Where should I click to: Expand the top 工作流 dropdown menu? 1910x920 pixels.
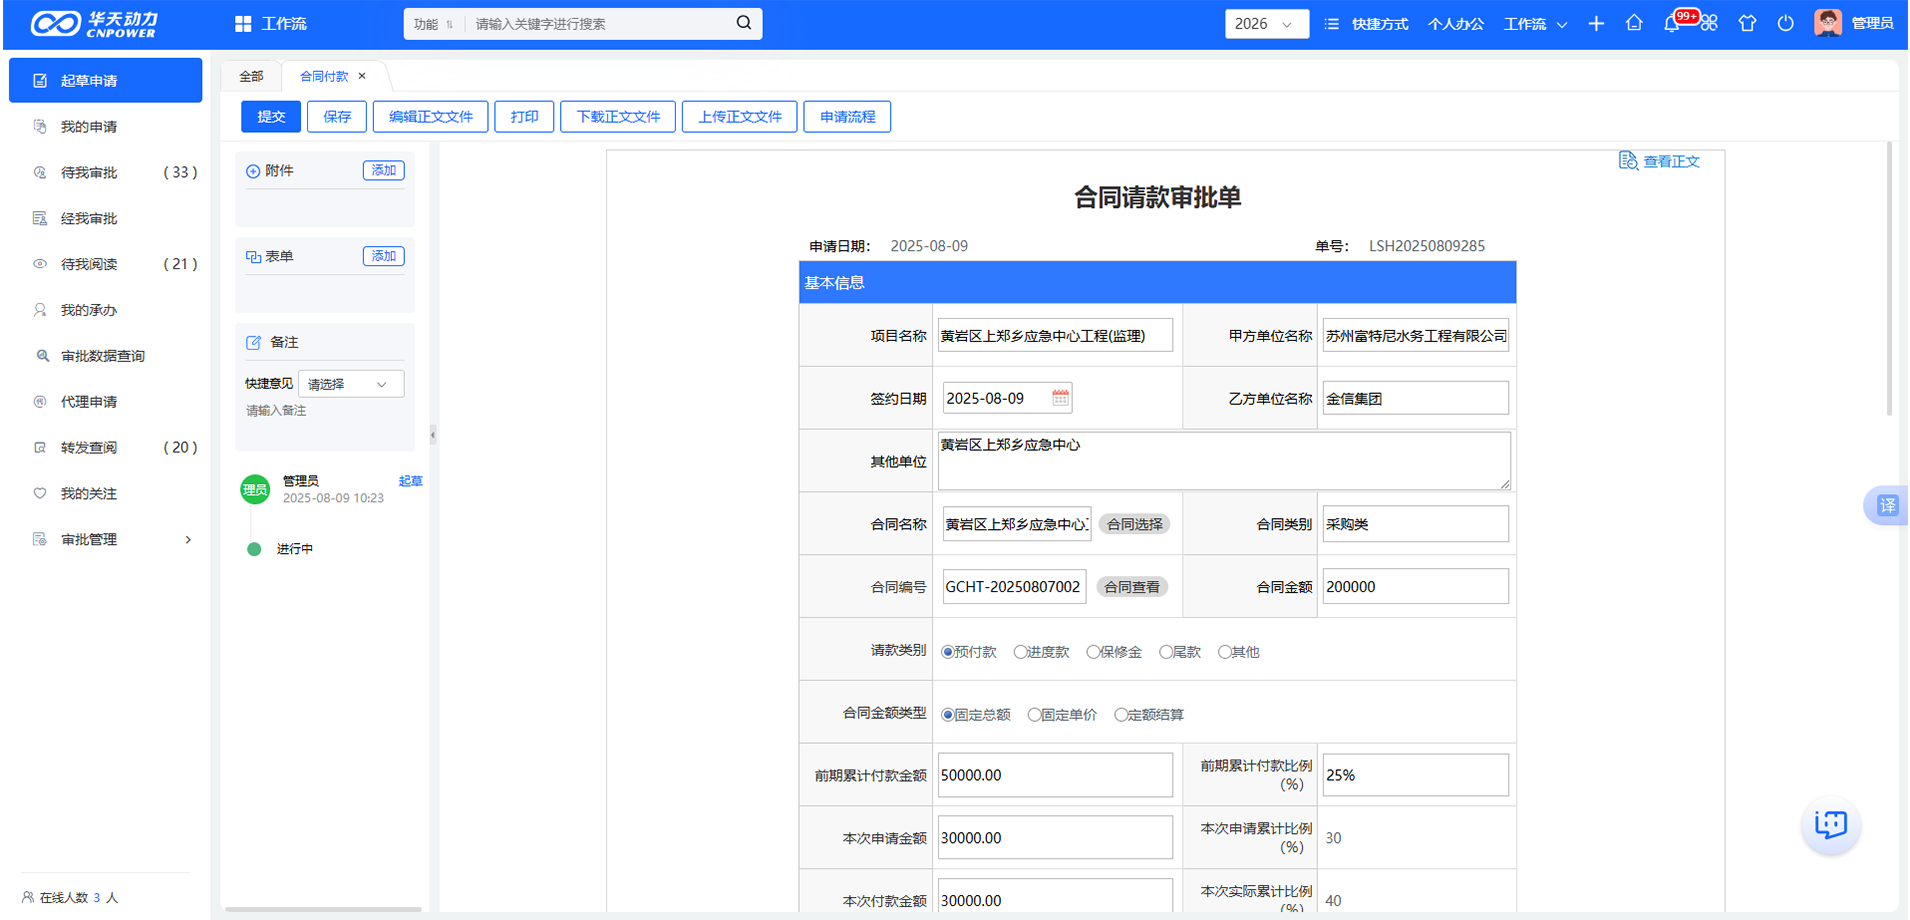click(x=1535, y=24)
